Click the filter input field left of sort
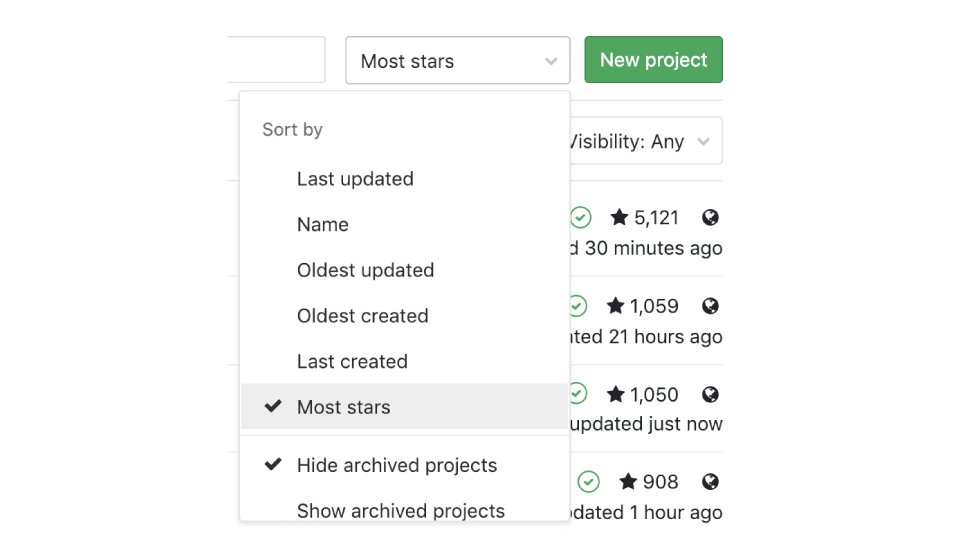The image size is (960, 560). pyautogui.click(x=276, y=59)
